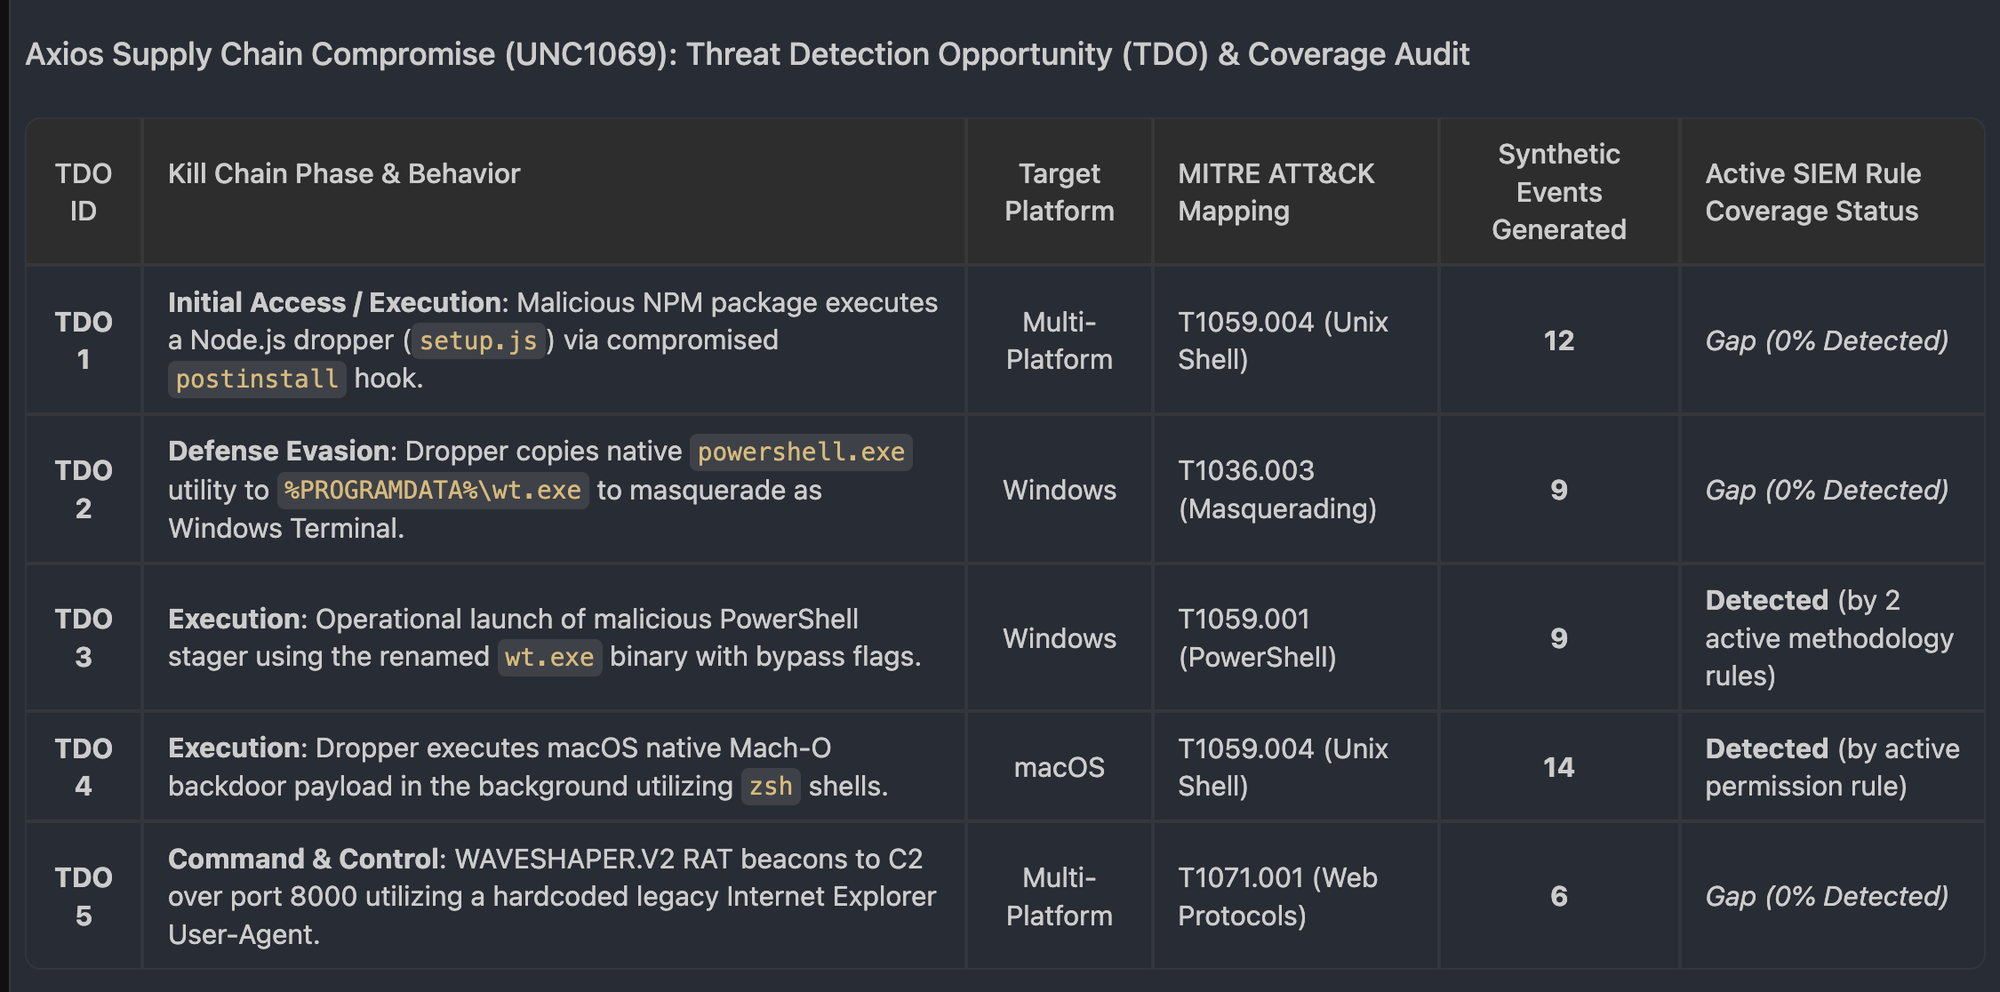Select the macOS platform cell
This screenshot has height=992, width=2000.
(x=1059, y=767)
